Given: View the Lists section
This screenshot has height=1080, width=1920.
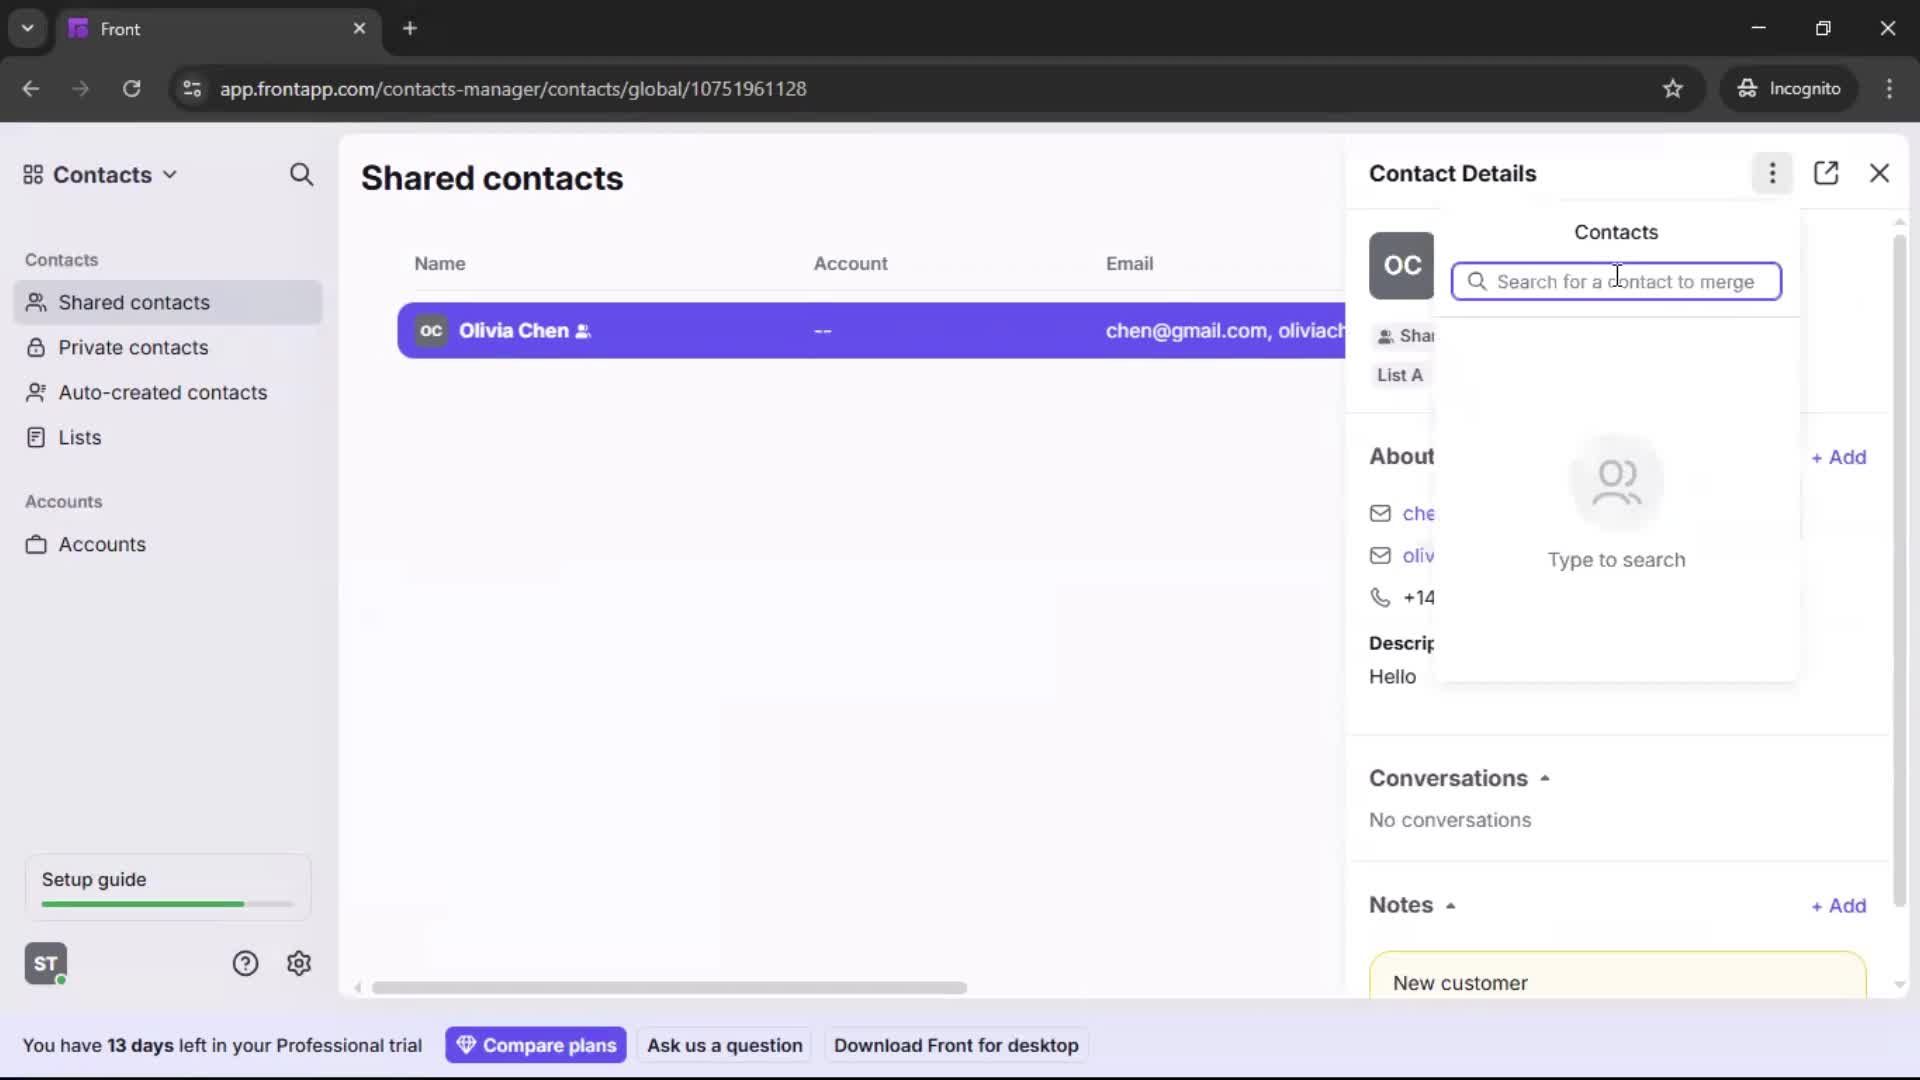Looking at the screenshot, I should click(x=81, y=437).
